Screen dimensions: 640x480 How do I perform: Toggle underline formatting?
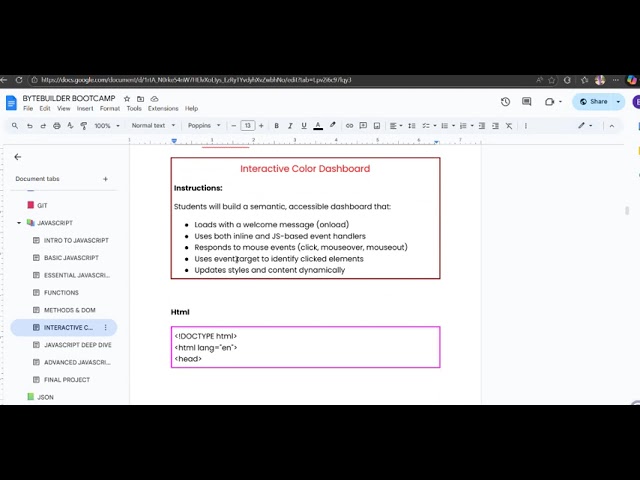pyautogui.click(x=304, y=126)
